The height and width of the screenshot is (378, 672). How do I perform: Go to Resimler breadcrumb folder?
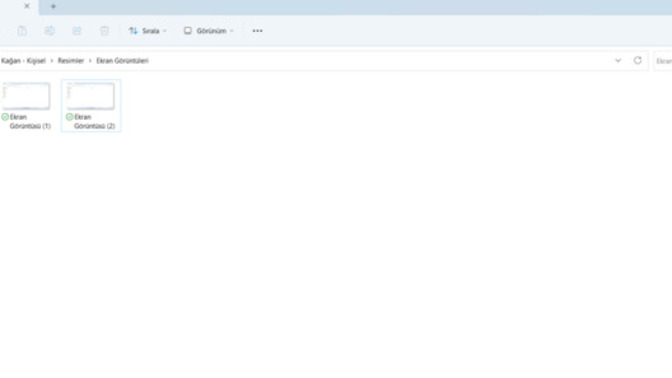[71, 61]
